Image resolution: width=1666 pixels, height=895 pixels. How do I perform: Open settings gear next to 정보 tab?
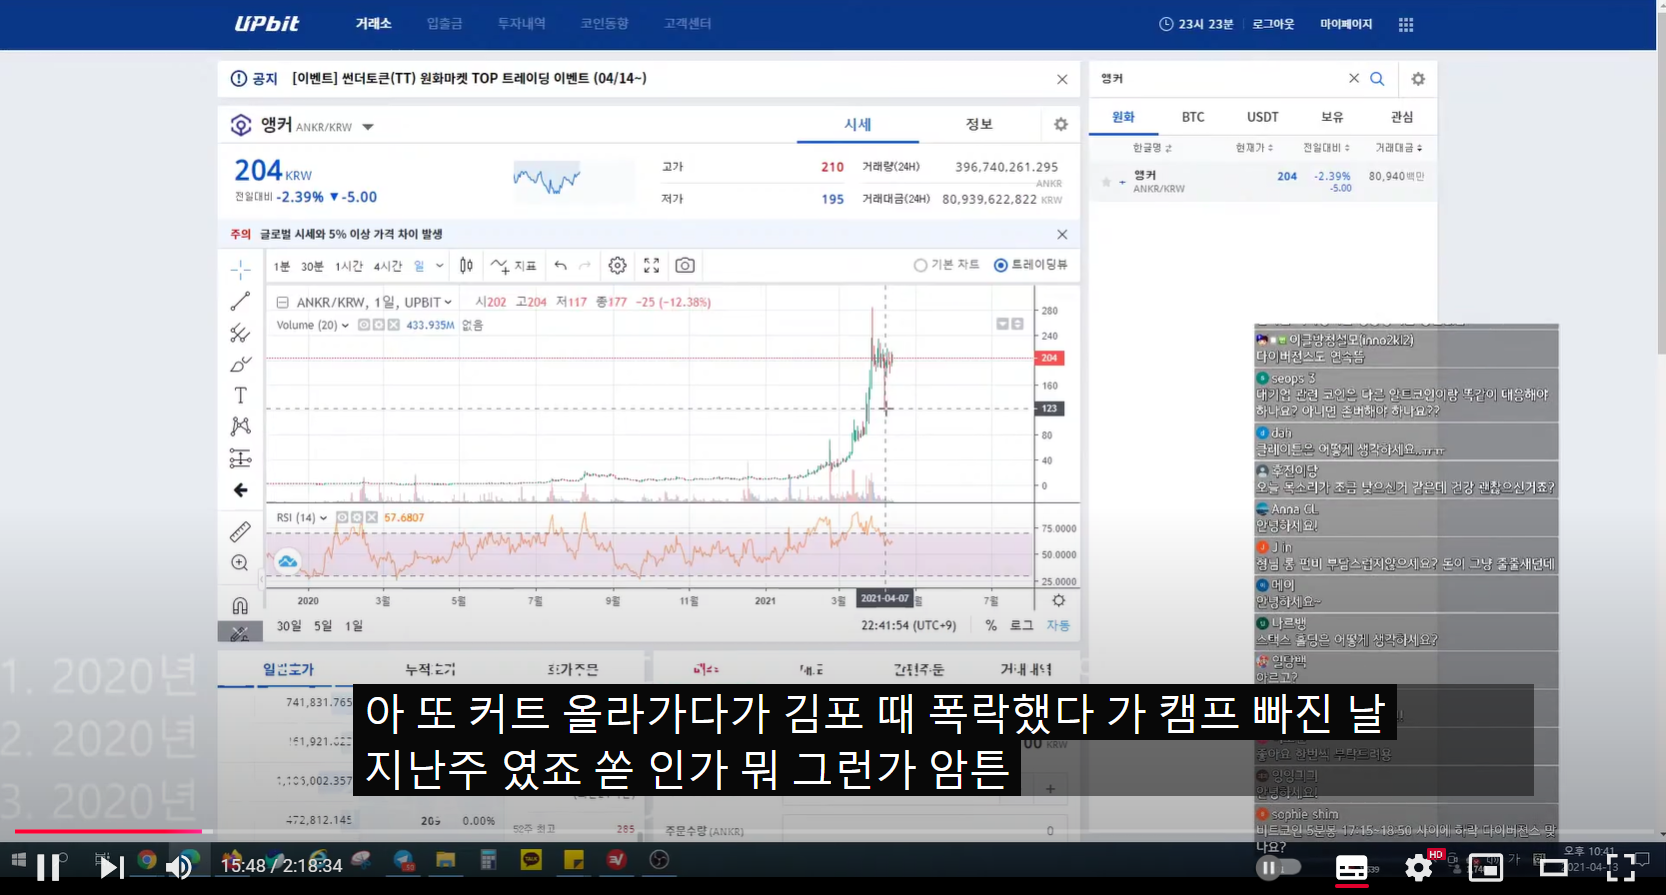tap(1061, 124)
